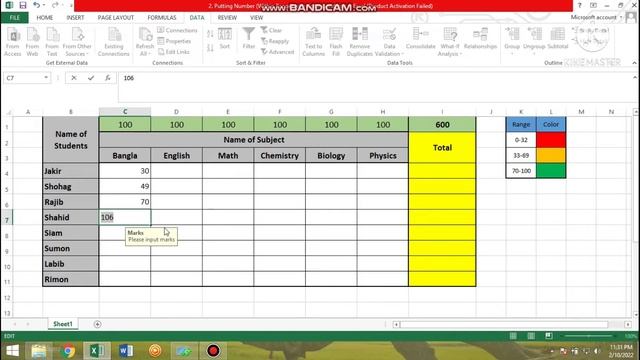Click the Undo icon

pos(36,5)
